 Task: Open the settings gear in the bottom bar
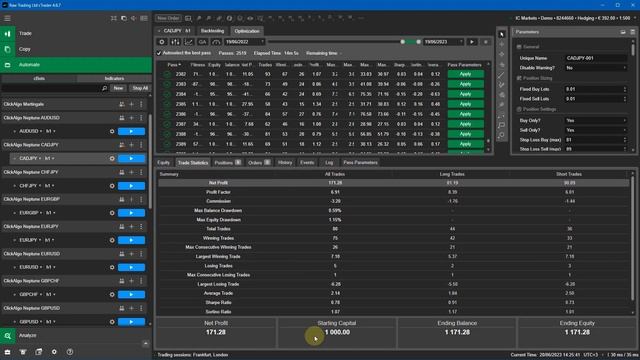[54, 352]
